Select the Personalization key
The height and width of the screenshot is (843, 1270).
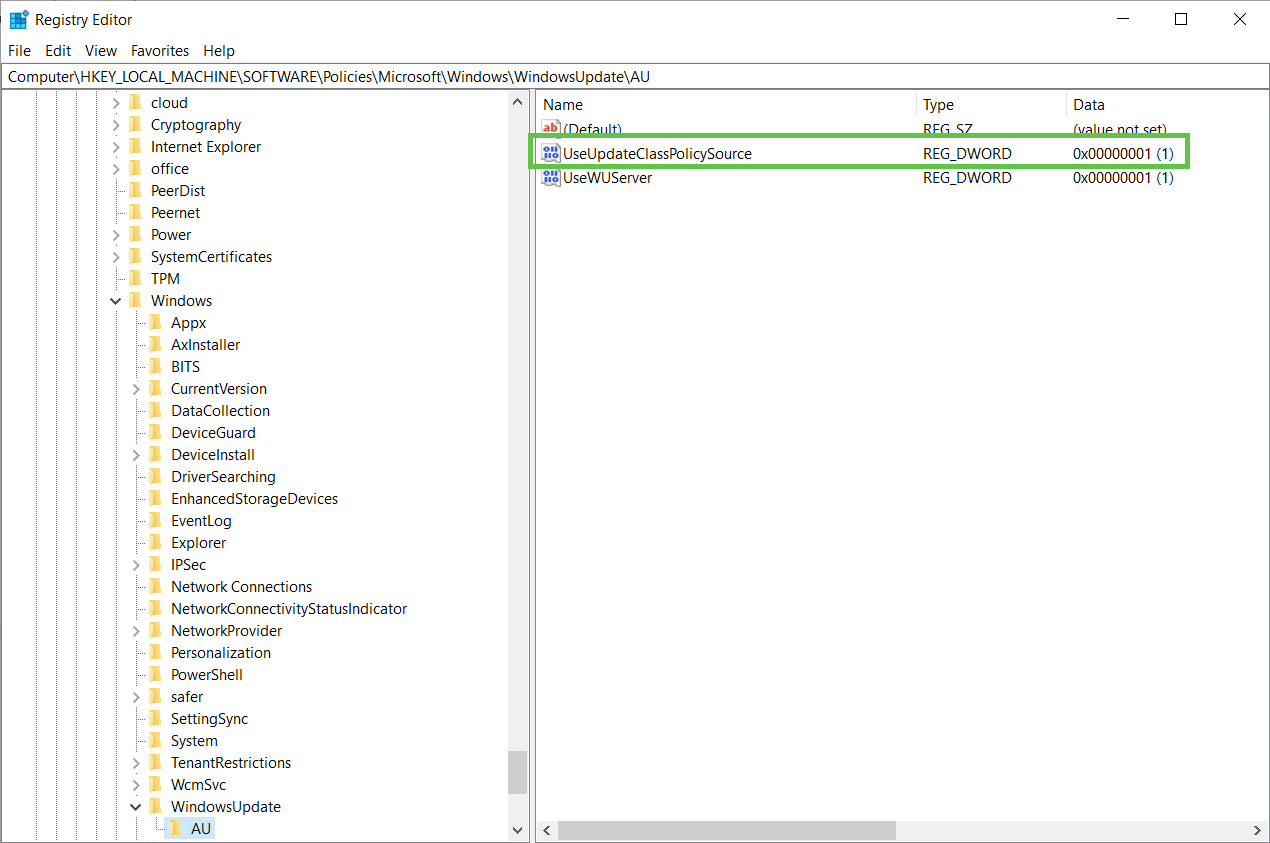(221, 652)
